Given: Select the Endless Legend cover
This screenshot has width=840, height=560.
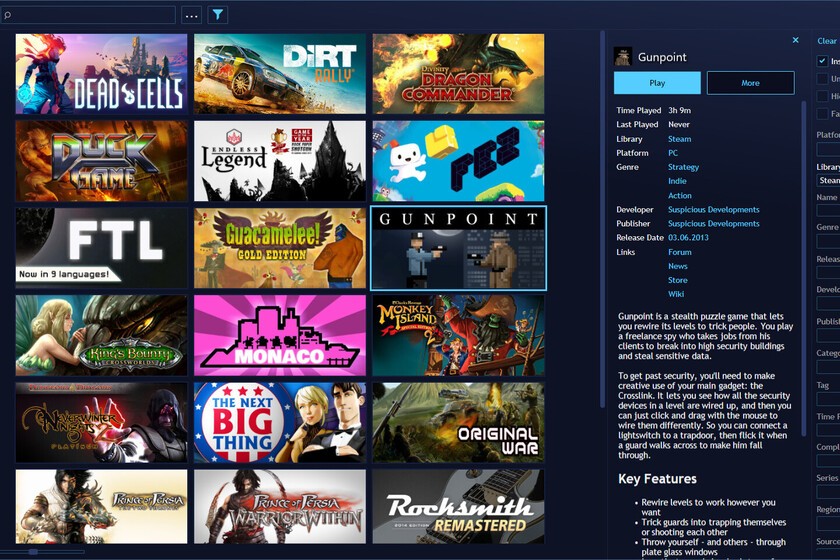Looking at the screenshot, I should coord(280,161).
